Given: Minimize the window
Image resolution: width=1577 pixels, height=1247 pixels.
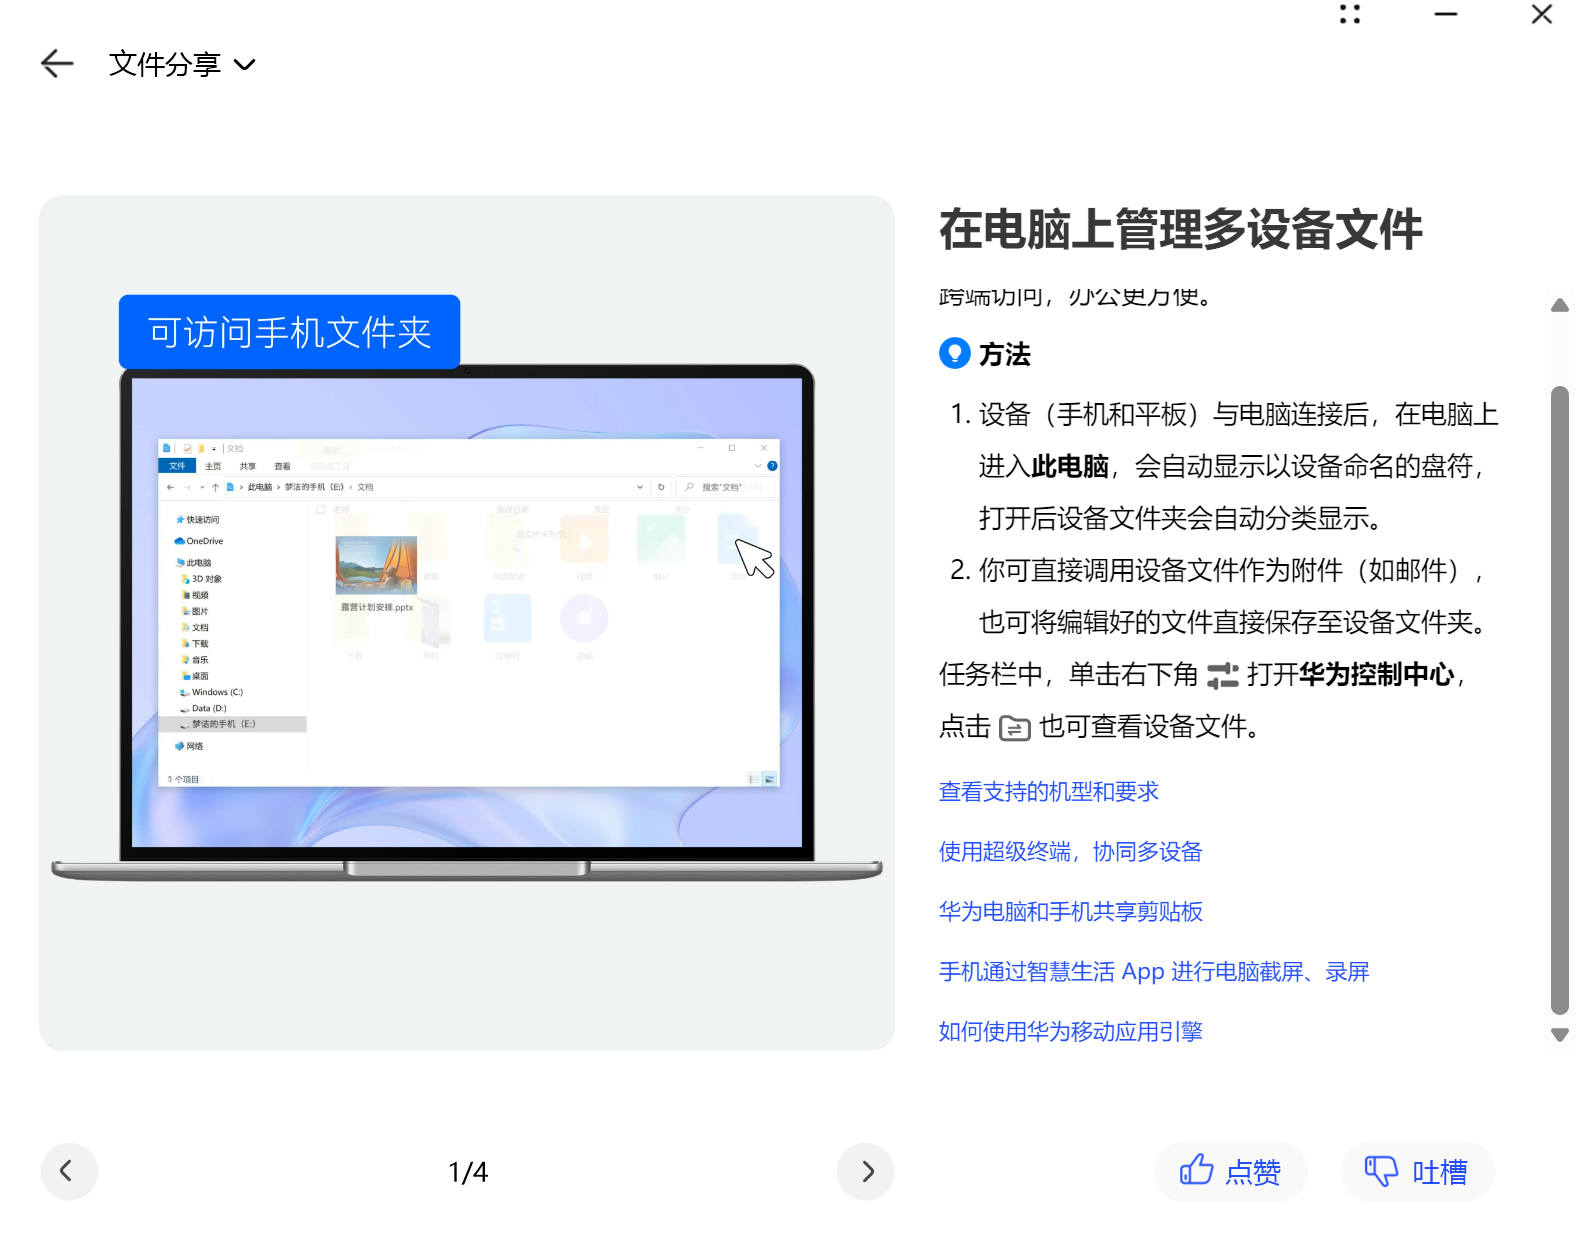Looking at the screenshot, I should (1446, 14).
